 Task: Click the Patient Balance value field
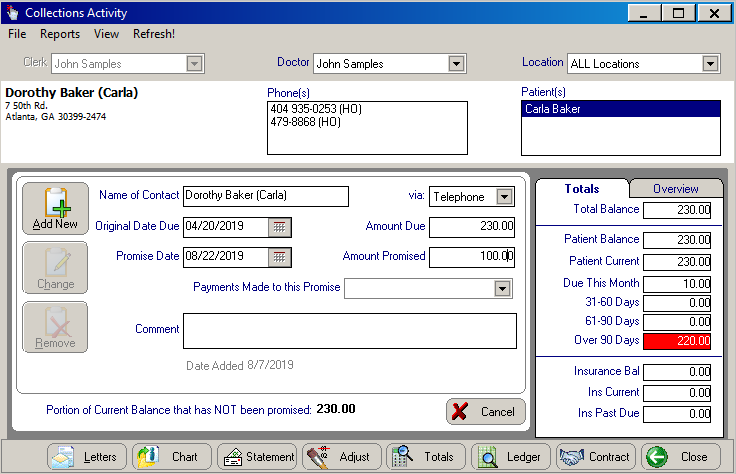(x=677, y=240)
